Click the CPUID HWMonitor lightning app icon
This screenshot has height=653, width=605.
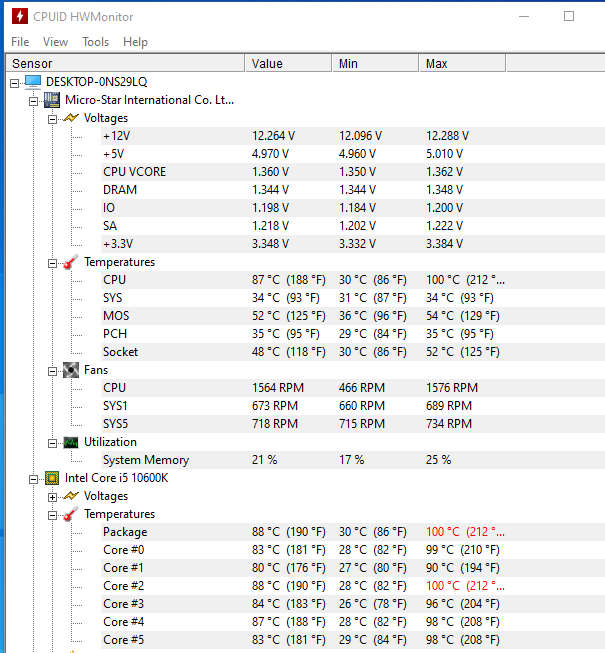(x=20, y=17)
